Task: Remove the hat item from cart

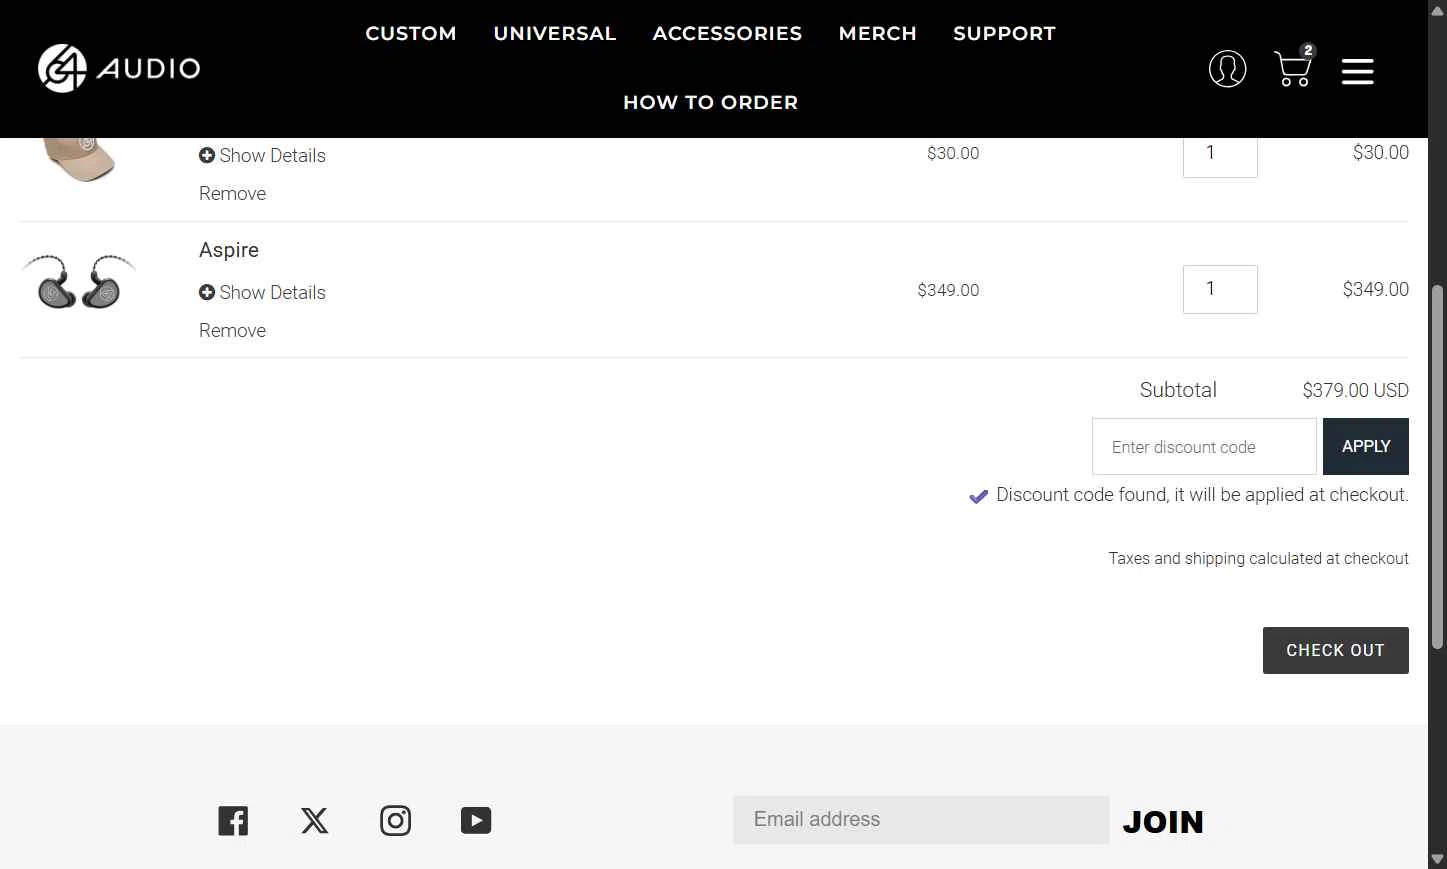Action: (232, 193)
